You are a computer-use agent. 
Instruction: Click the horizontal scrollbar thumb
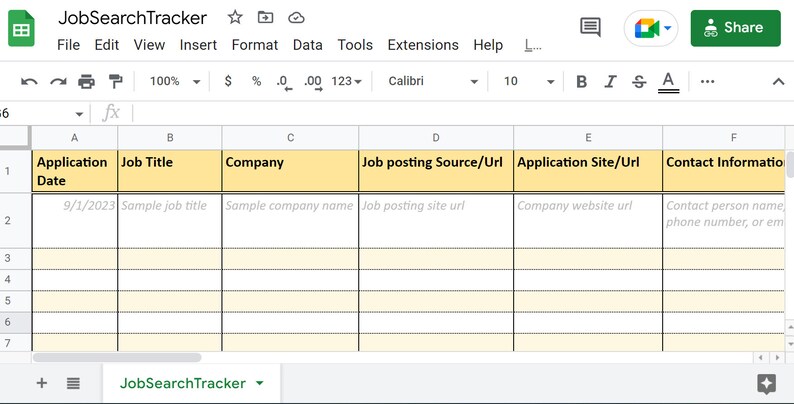point(116,357)
